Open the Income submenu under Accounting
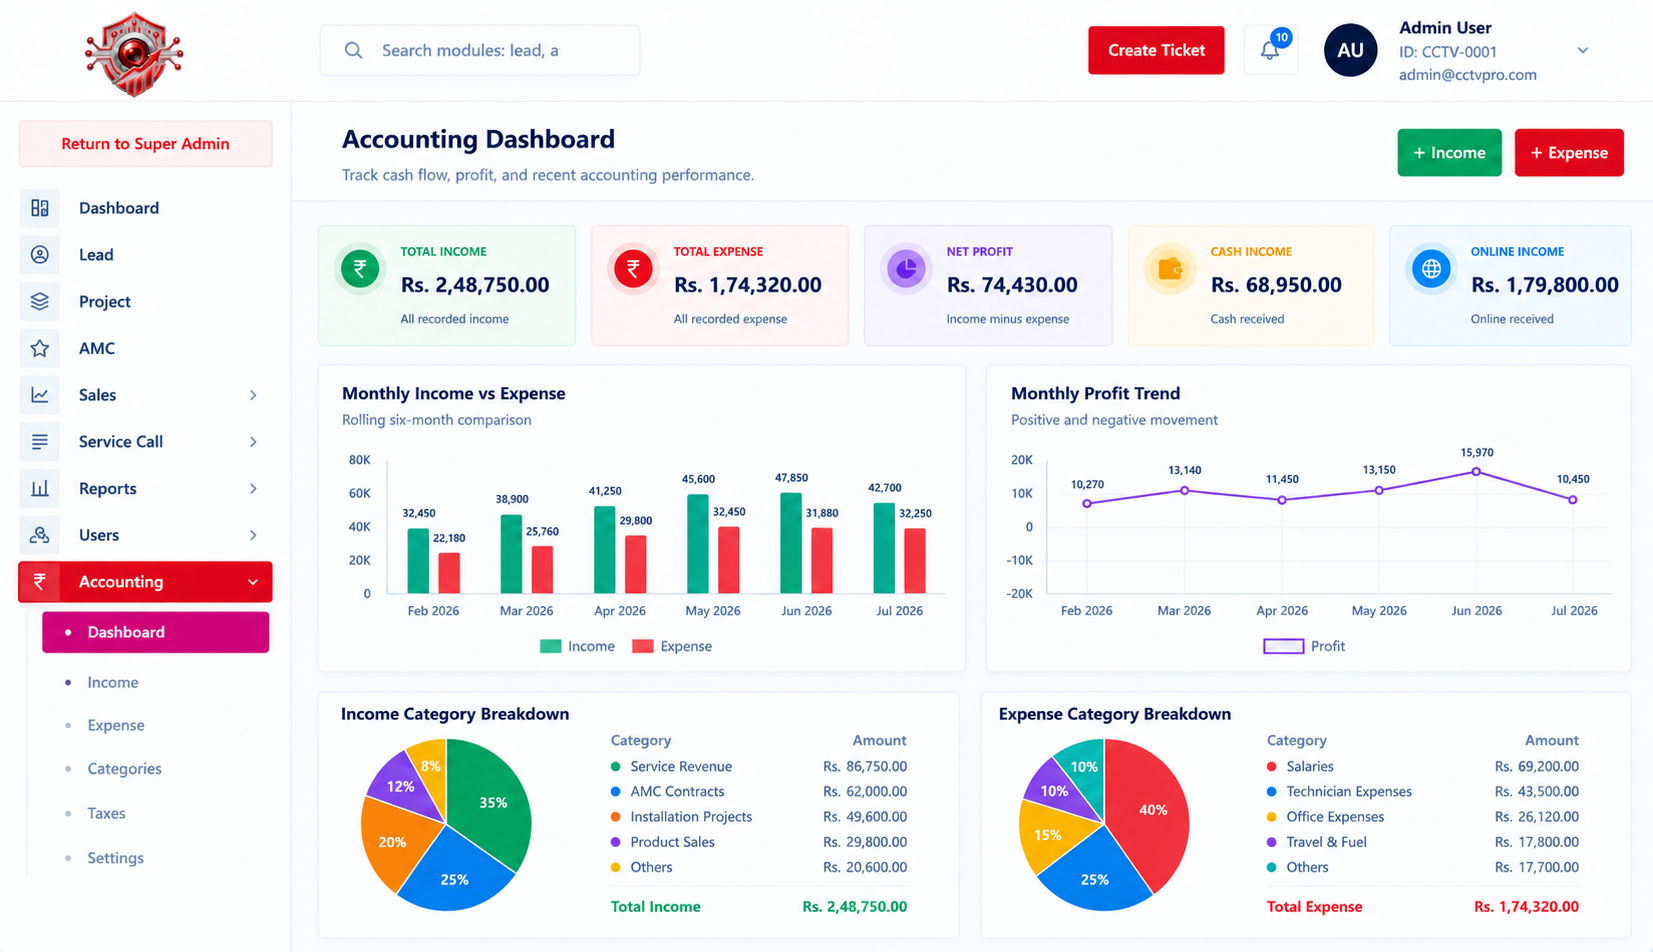 coord(113,682)
